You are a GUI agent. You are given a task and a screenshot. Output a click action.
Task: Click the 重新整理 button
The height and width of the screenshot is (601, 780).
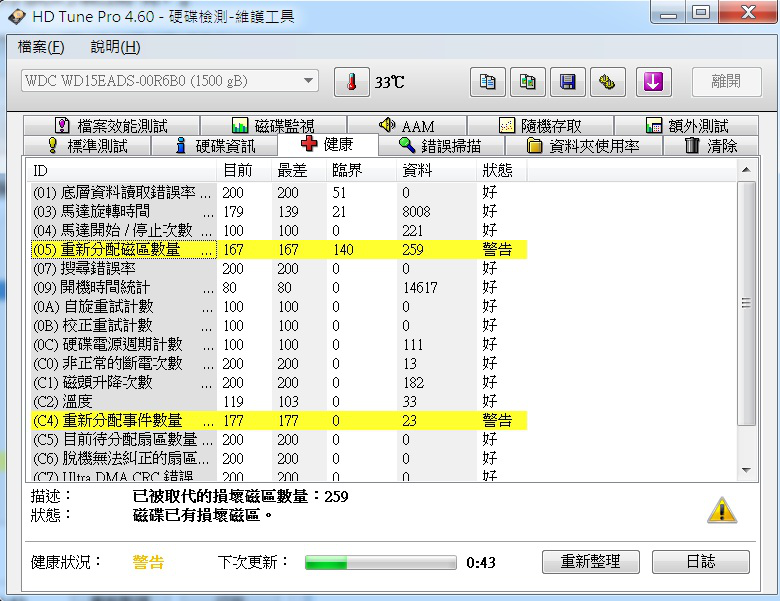[x=590, y=562]
